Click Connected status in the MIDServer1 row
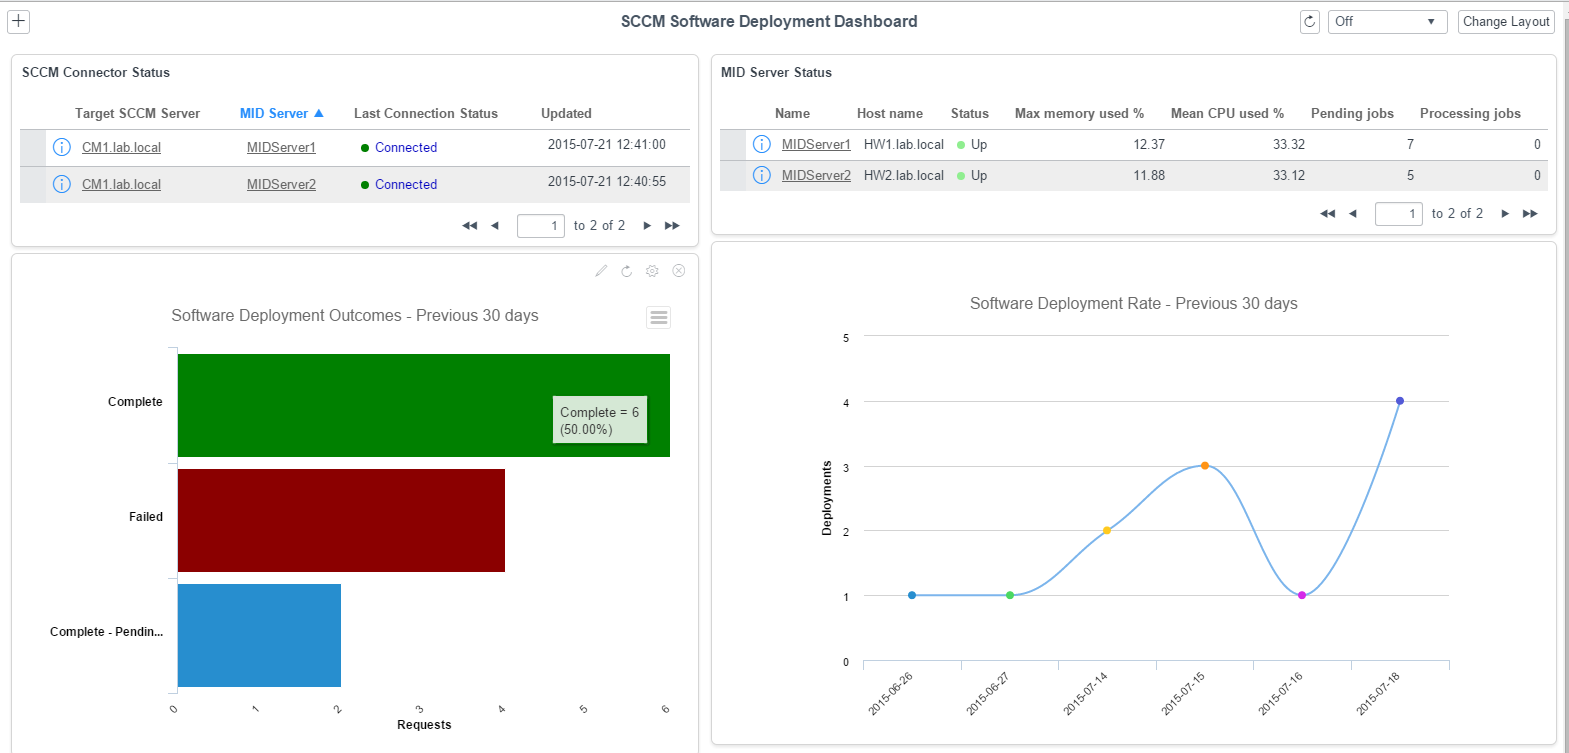 pos(406,147)
